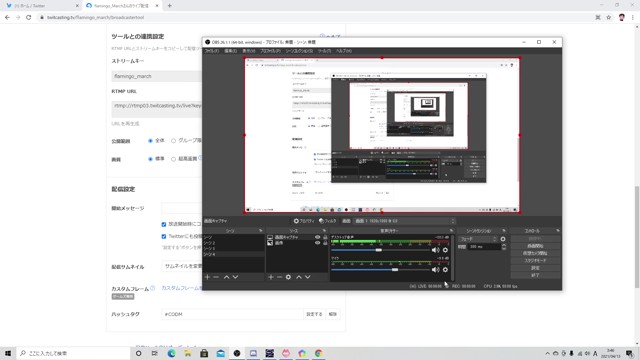Select the fourth scene in the list
The height and width of the screenshot is (360, 640).
tap(234, 254)
